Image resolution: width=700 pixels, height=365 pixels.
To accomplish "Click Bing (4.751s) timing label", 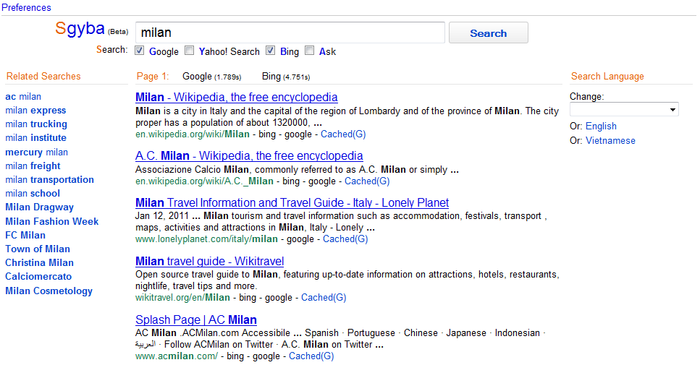I will click(x=286, y=76).
